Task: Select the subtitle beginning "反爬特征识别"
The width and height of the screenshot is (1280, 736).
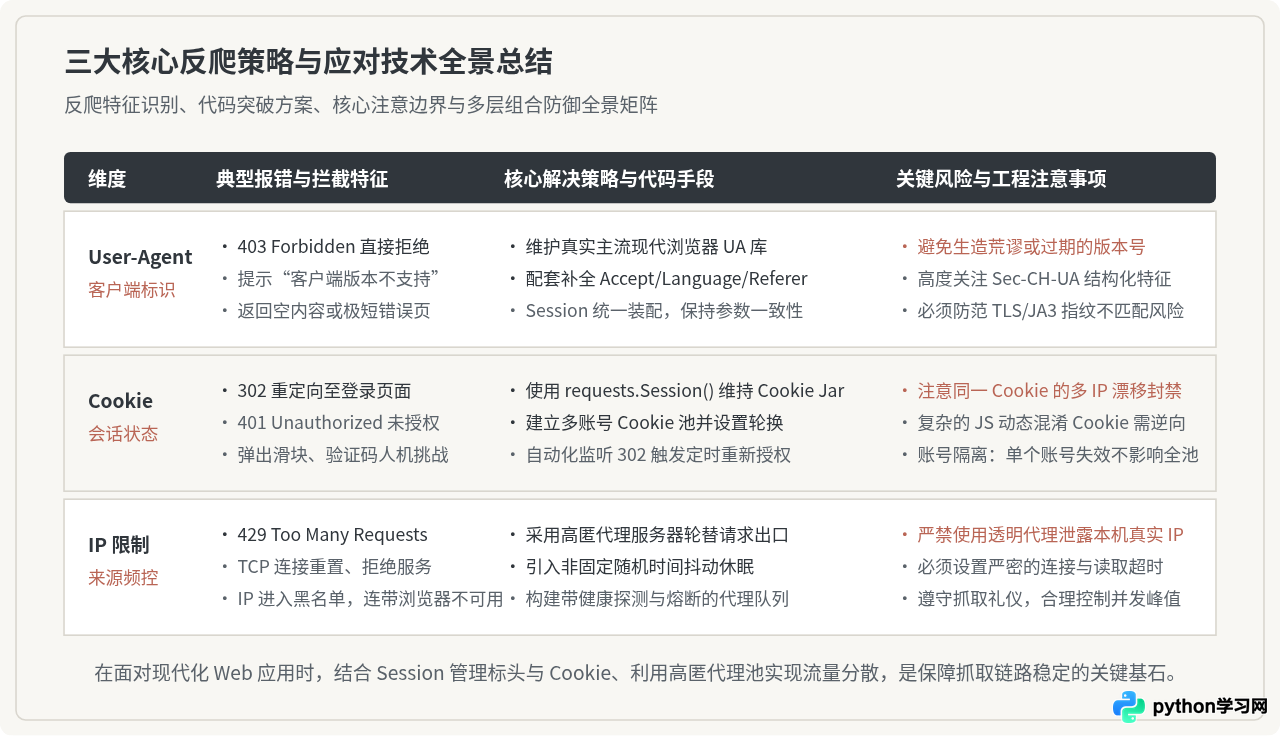Action: 361,105
